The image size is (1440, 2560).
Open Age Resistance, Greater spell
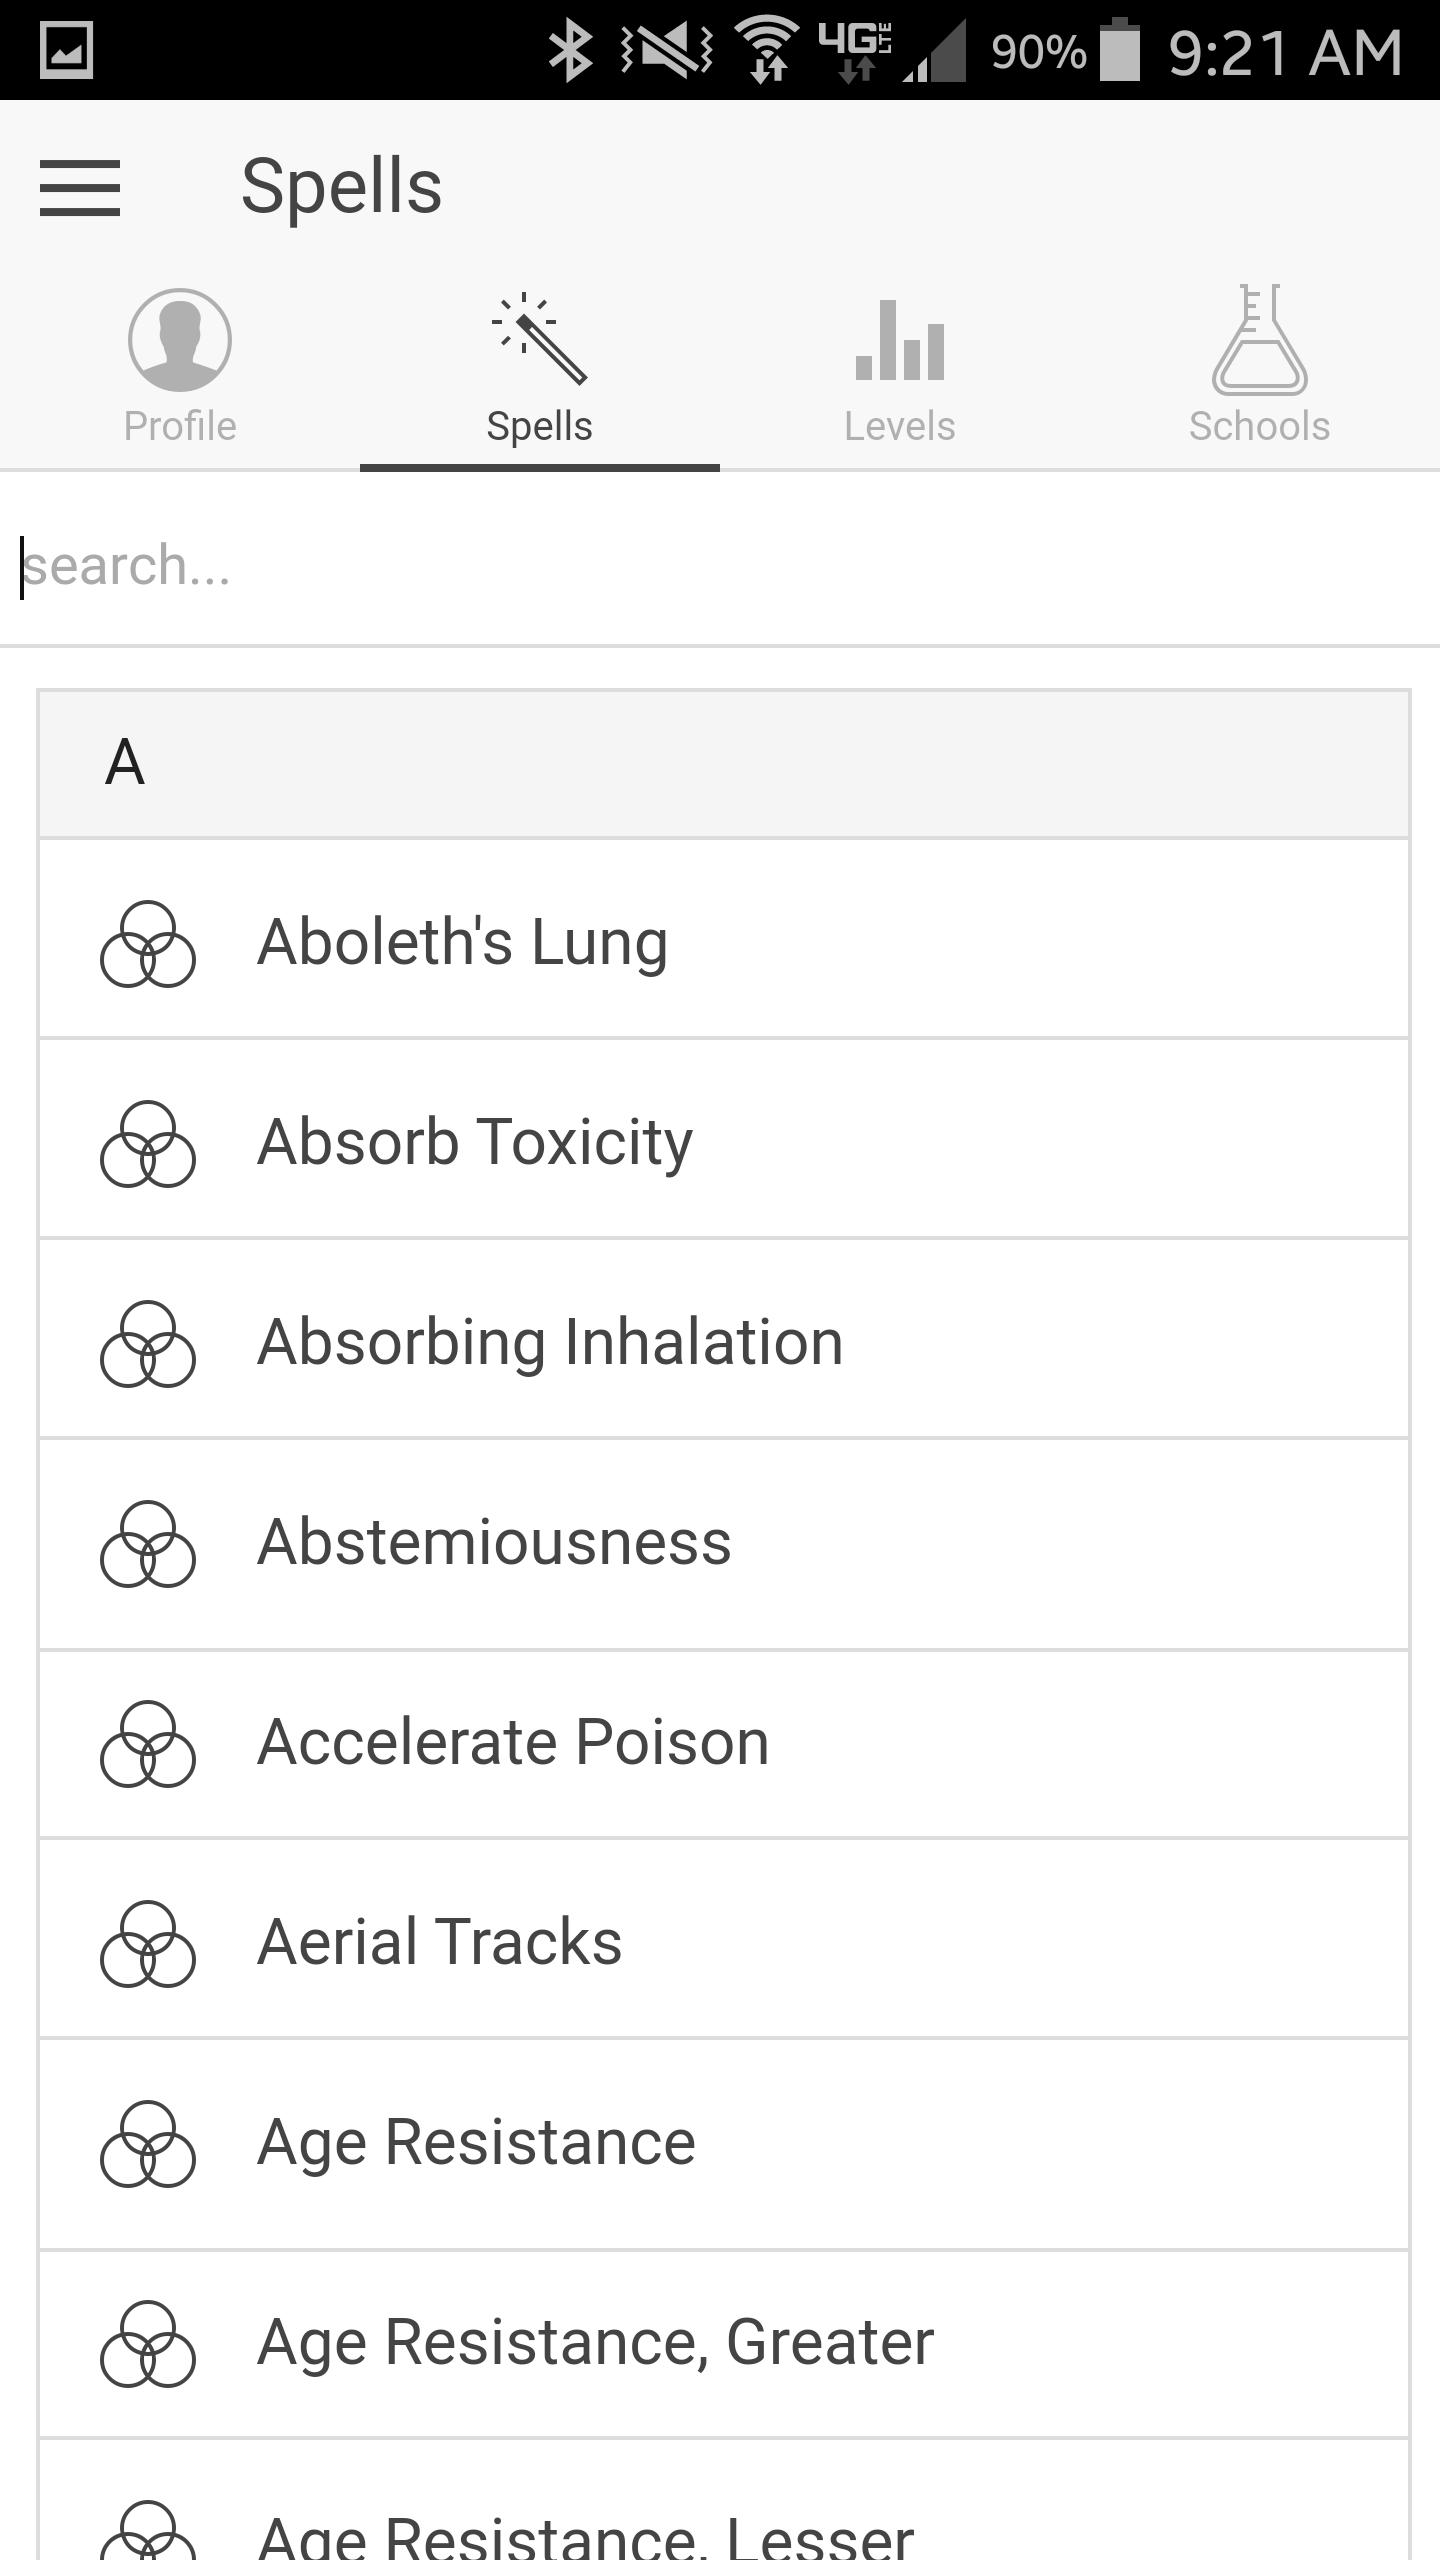[x=595, y=2342]
